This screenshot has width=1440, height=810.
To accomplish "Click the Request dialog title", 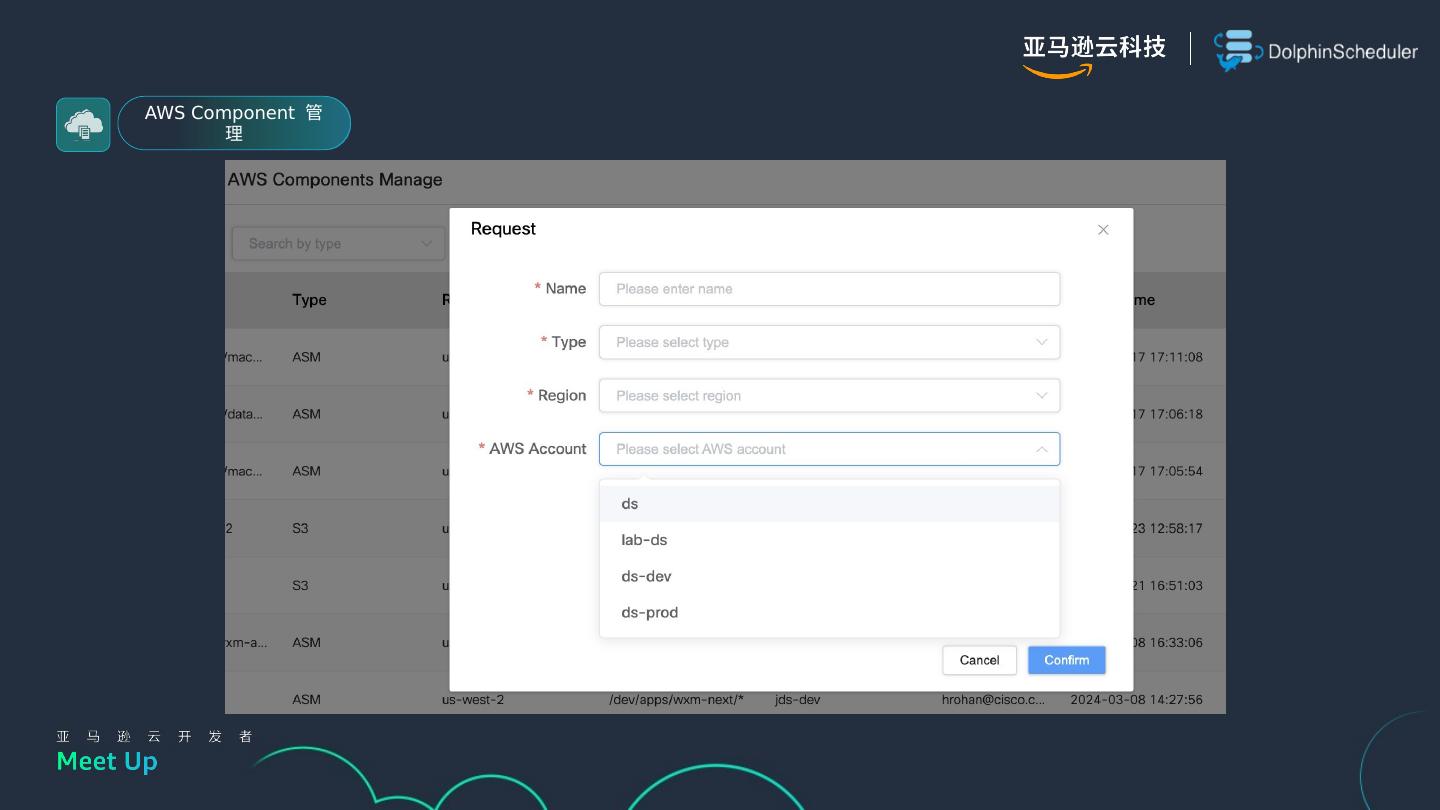I will click(503, 229).
